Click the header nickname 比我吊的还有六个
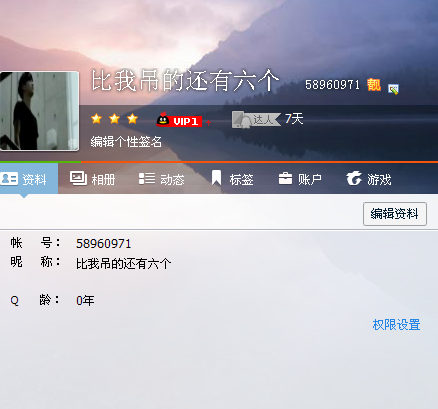 point(185,80)
